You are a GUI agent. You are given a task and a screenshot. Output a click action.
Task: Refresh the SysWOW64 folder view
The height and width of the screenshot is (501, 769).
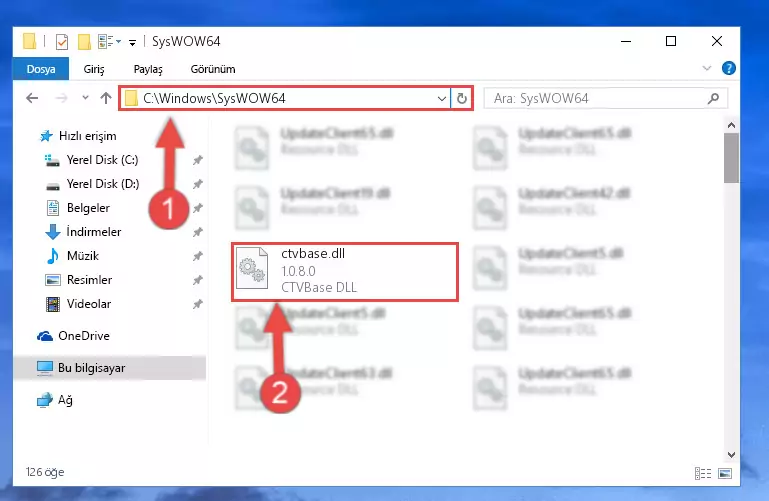coord(461,99)
